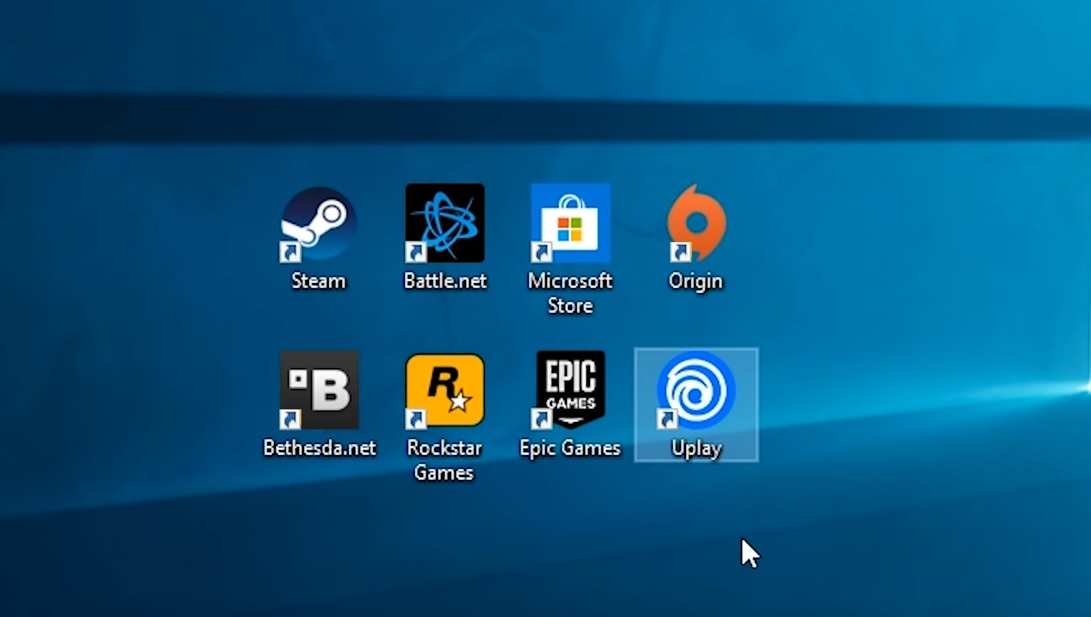Click the "Epic Games" label text
This screenshot has height=617, width=1091.
[x=570, y=449]
